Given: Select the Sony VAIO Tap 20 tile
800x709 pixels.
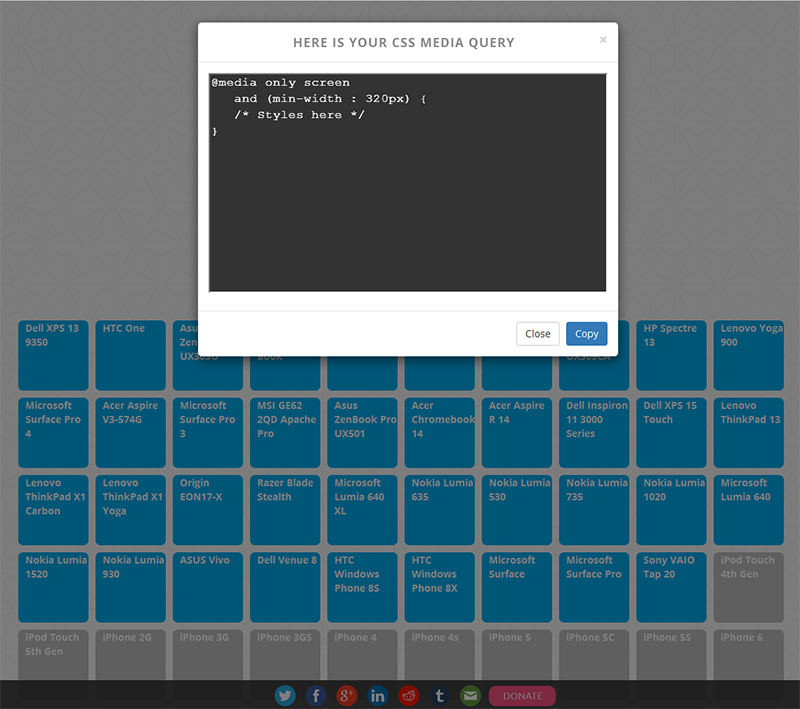Looking at the screenshot, I should click(671, 587).
